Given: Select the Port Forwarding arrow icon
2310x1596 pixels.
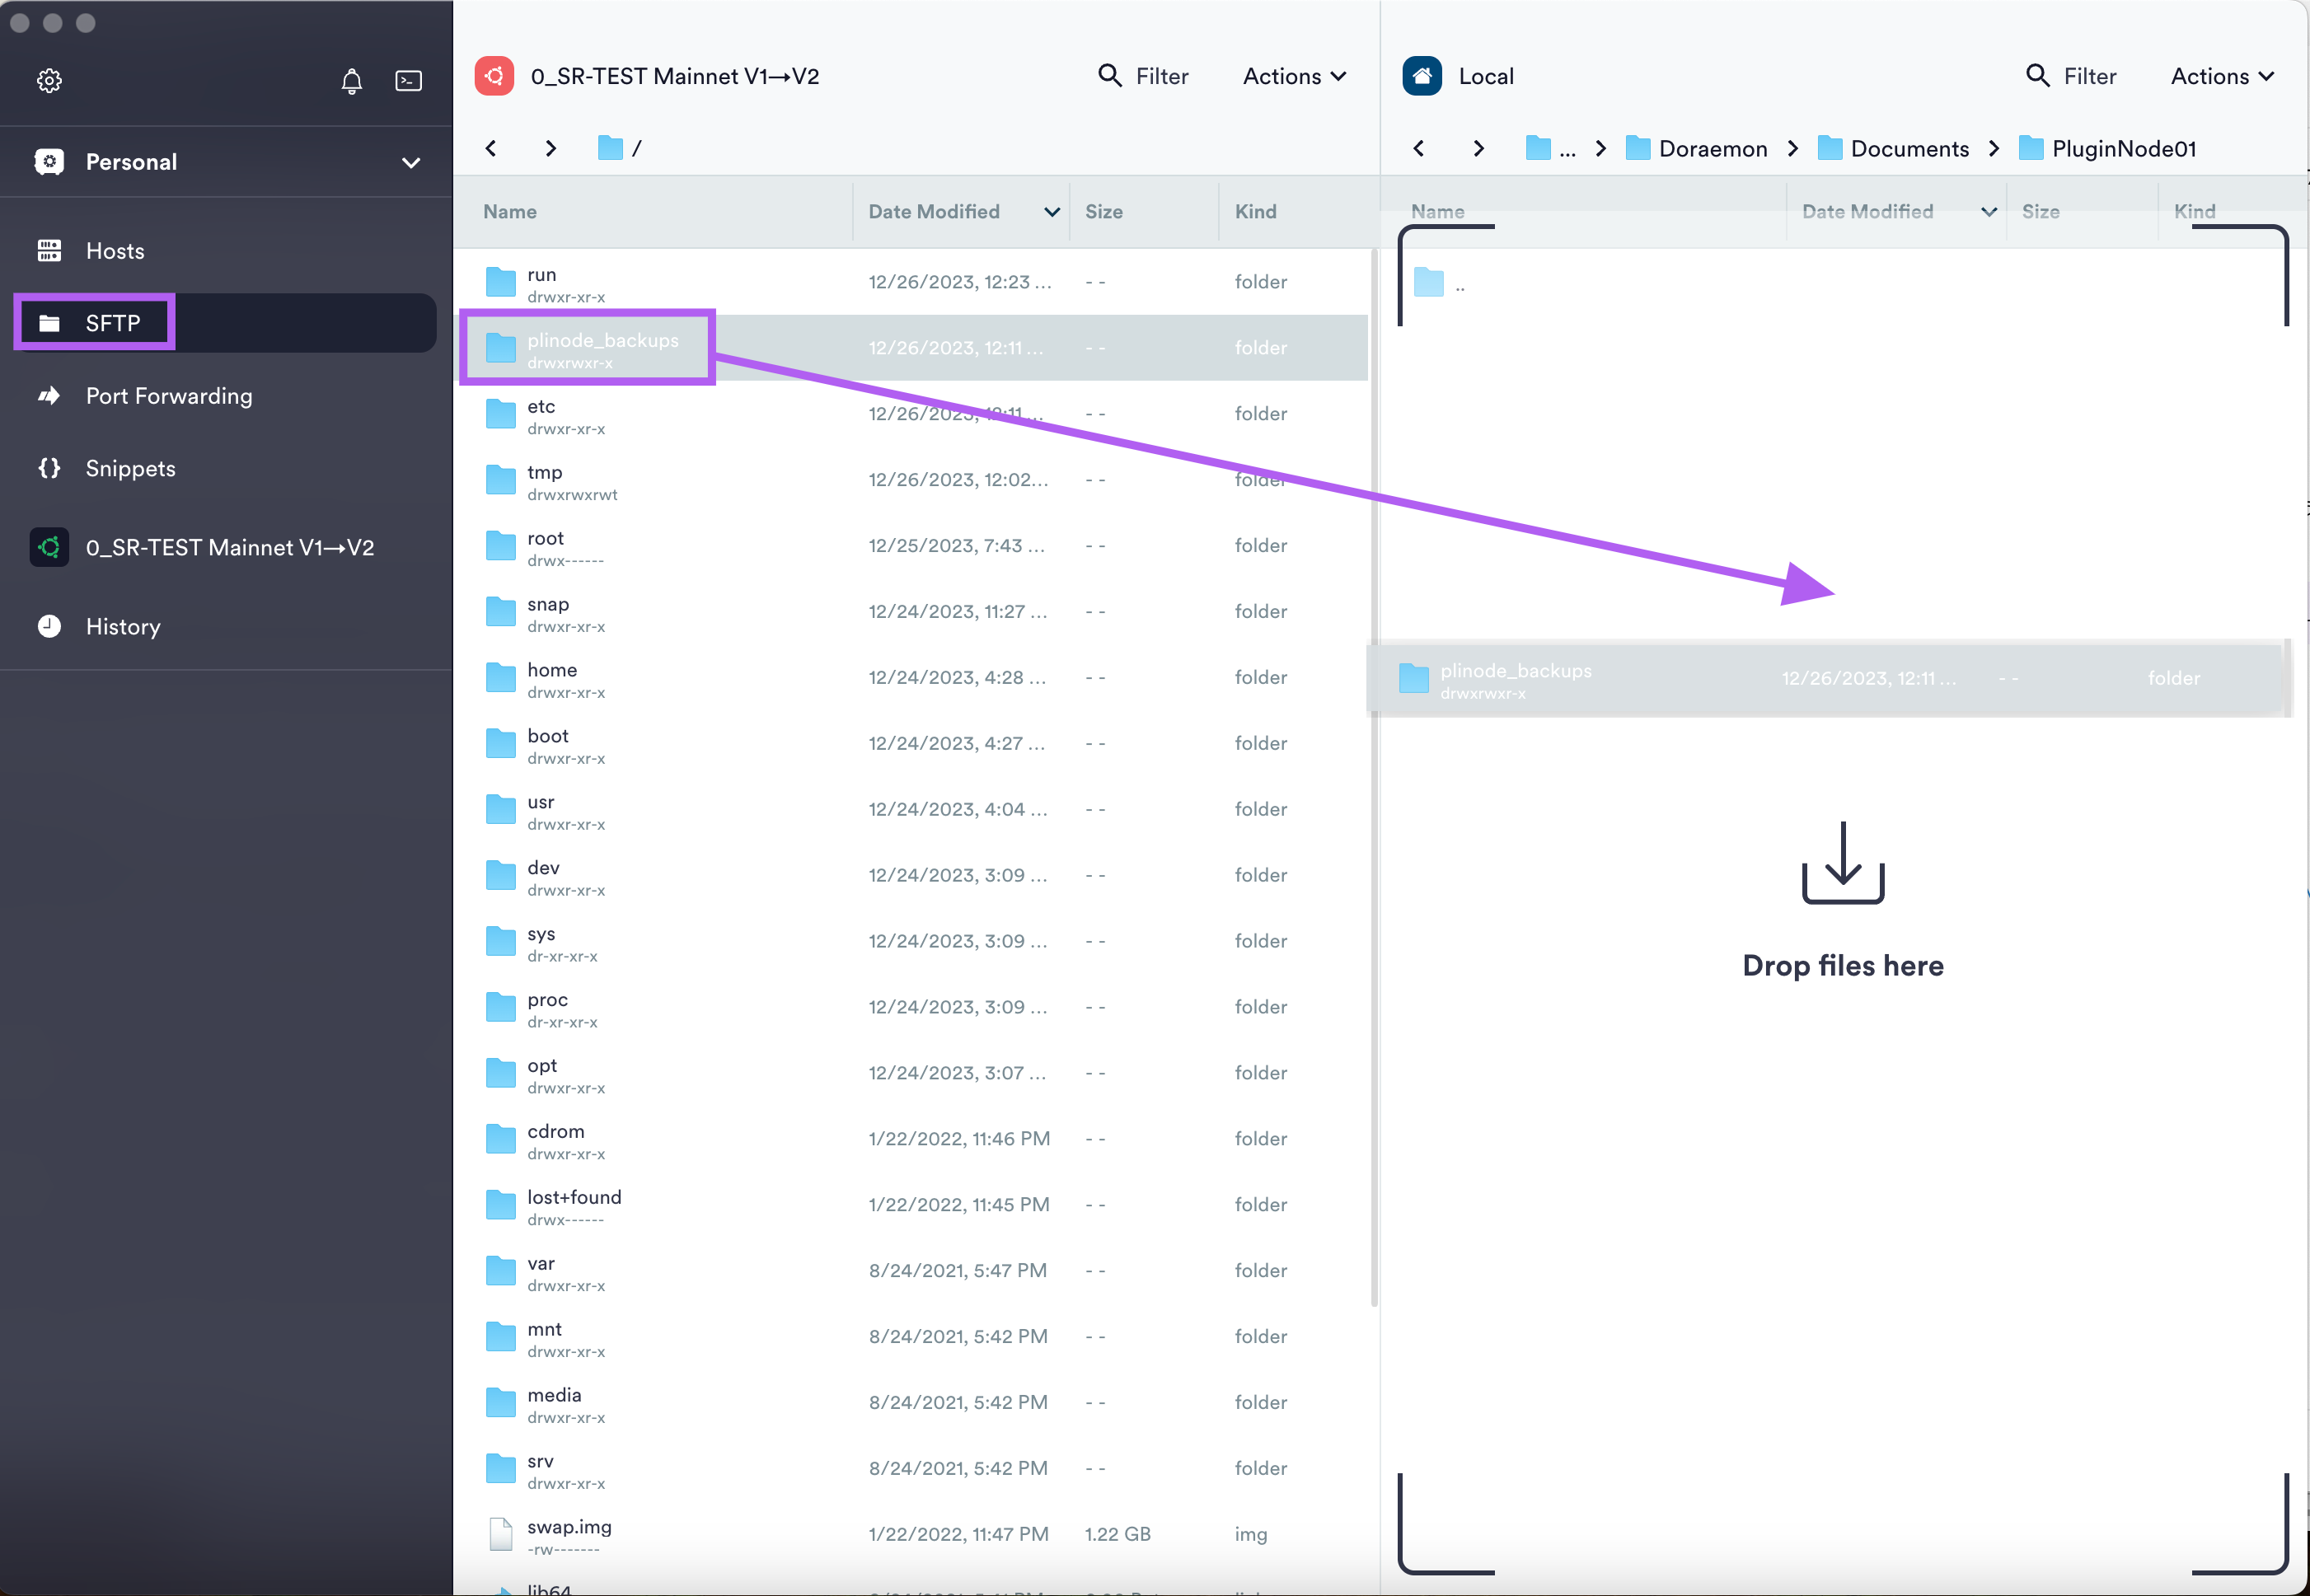Looking at the screenshot, I should tap(49, 396).
